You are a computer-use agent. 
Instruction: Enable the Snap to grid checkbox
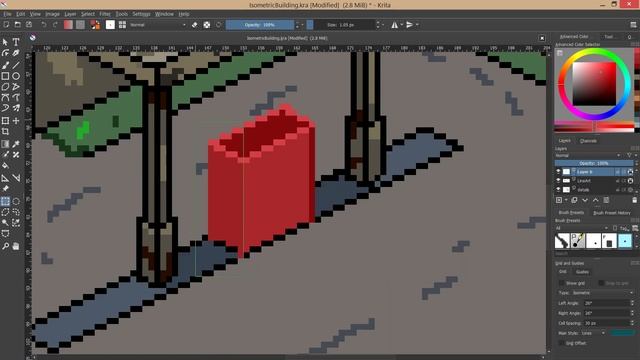click(601, 283)
